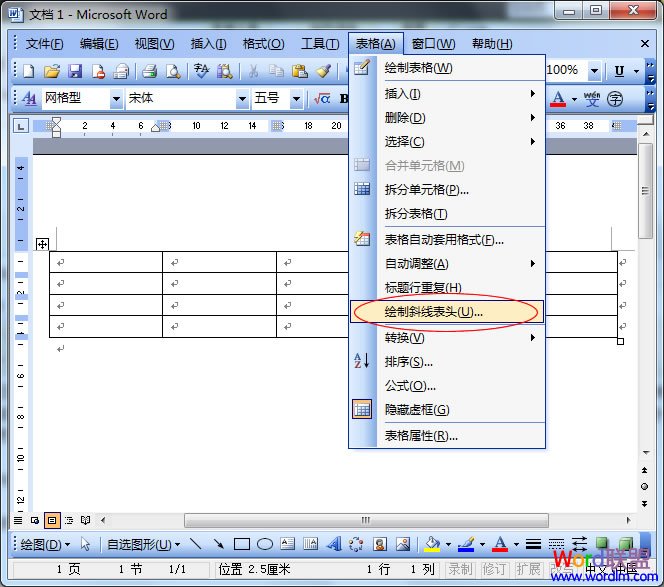Choose 绘制斜线表头(U)... menu item
This screenshot has height=587, width=664.
click(x=447, y=312)
